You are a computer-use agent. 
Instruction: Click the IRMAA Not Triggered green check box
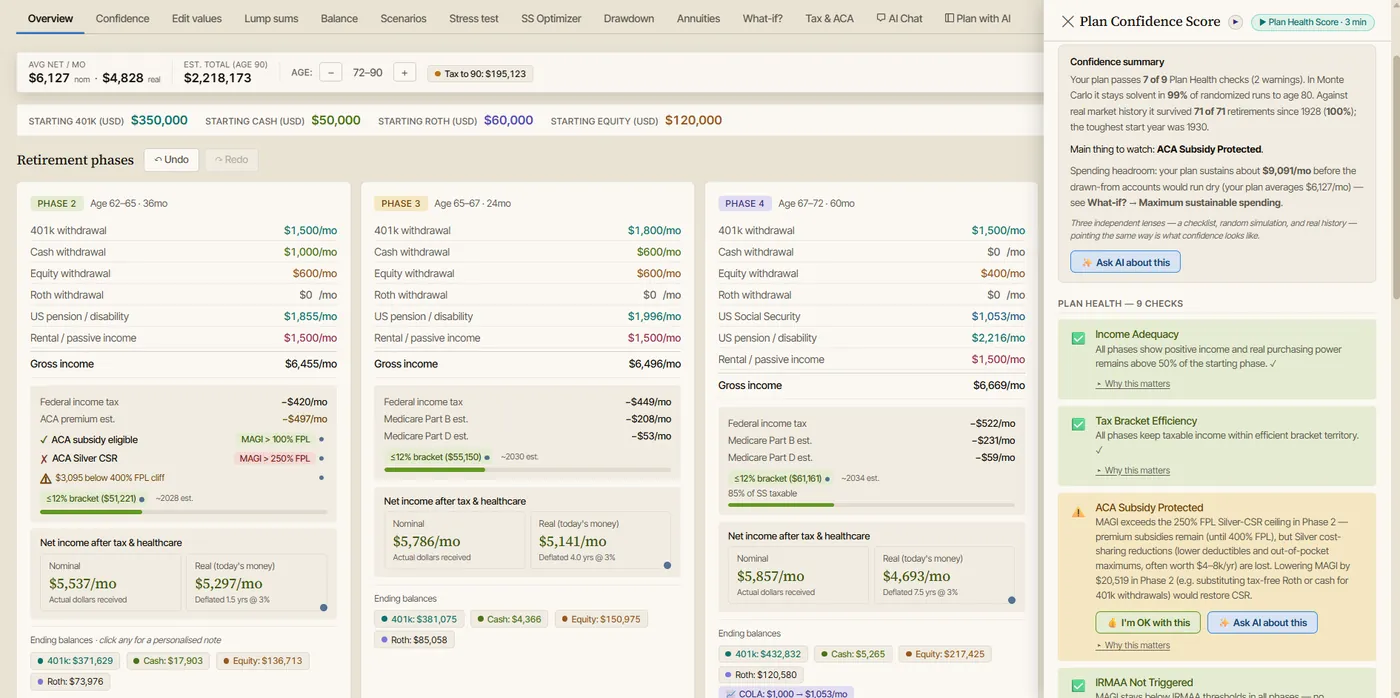1078,686
